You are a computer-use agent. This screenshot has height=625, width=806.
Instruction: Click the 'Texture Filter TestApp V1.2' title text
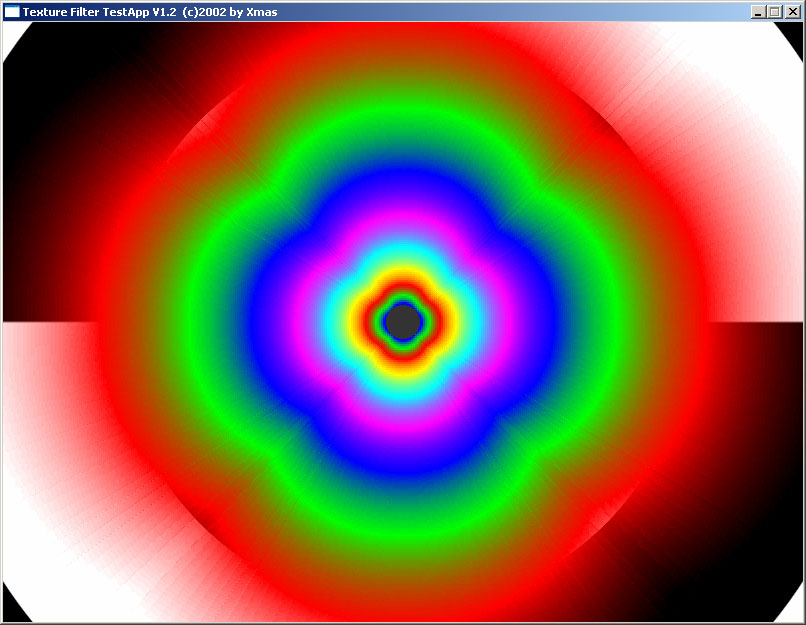coord(100,12)
